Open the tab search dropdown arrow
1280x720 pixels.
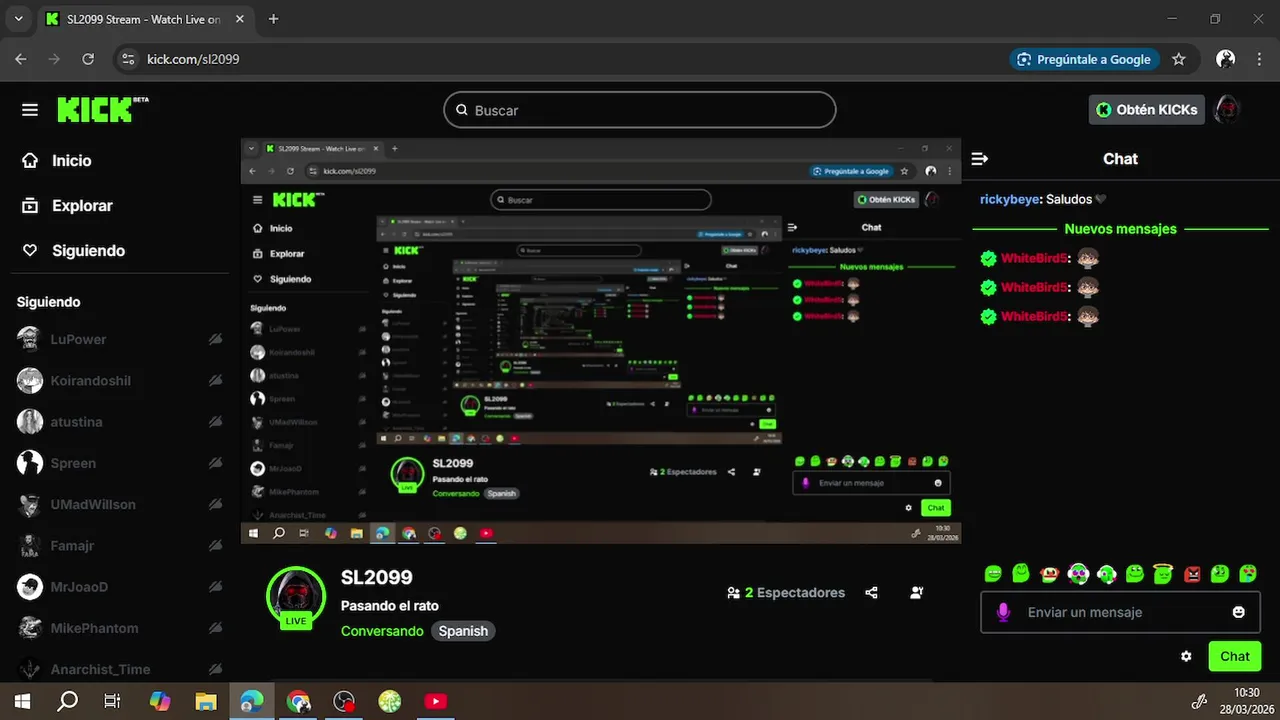tap(20, 19)
